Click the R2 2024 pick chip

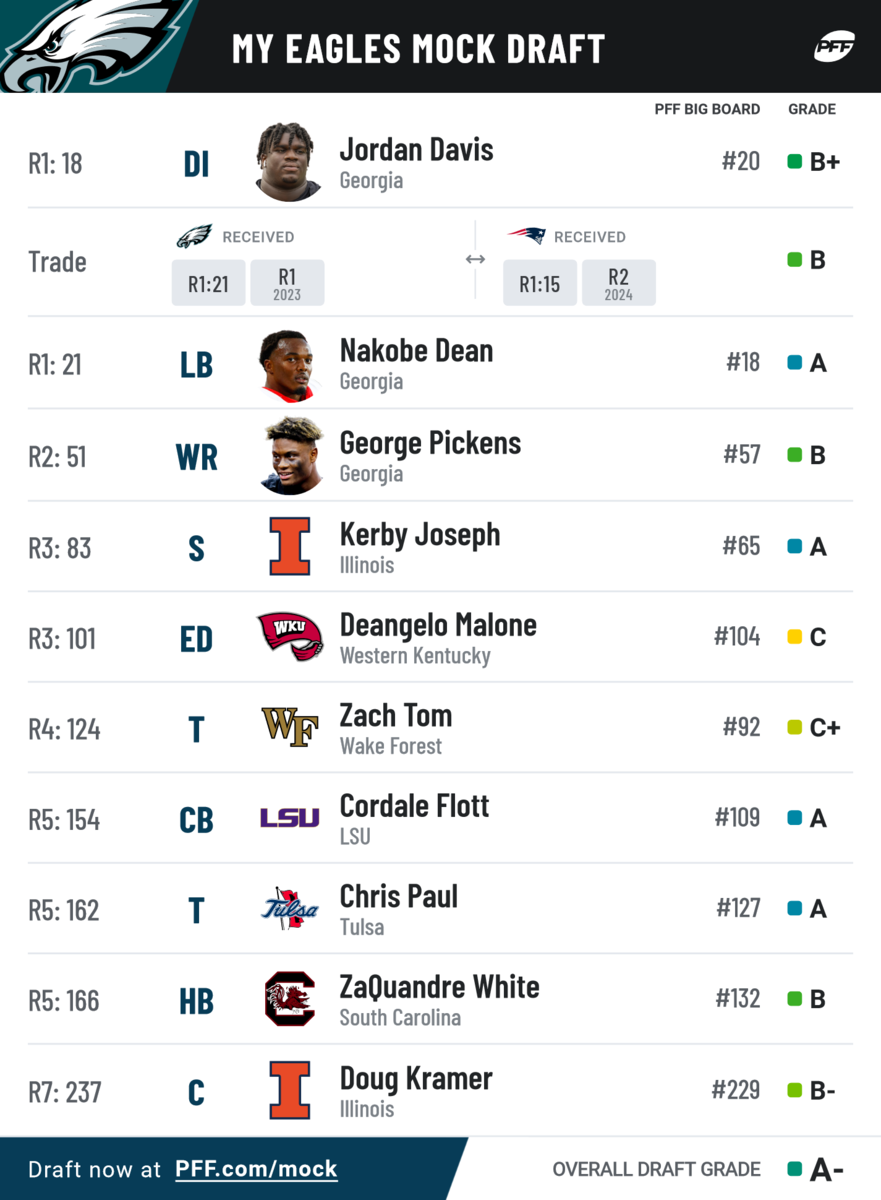pyautogui.click(x=618, y=283)
